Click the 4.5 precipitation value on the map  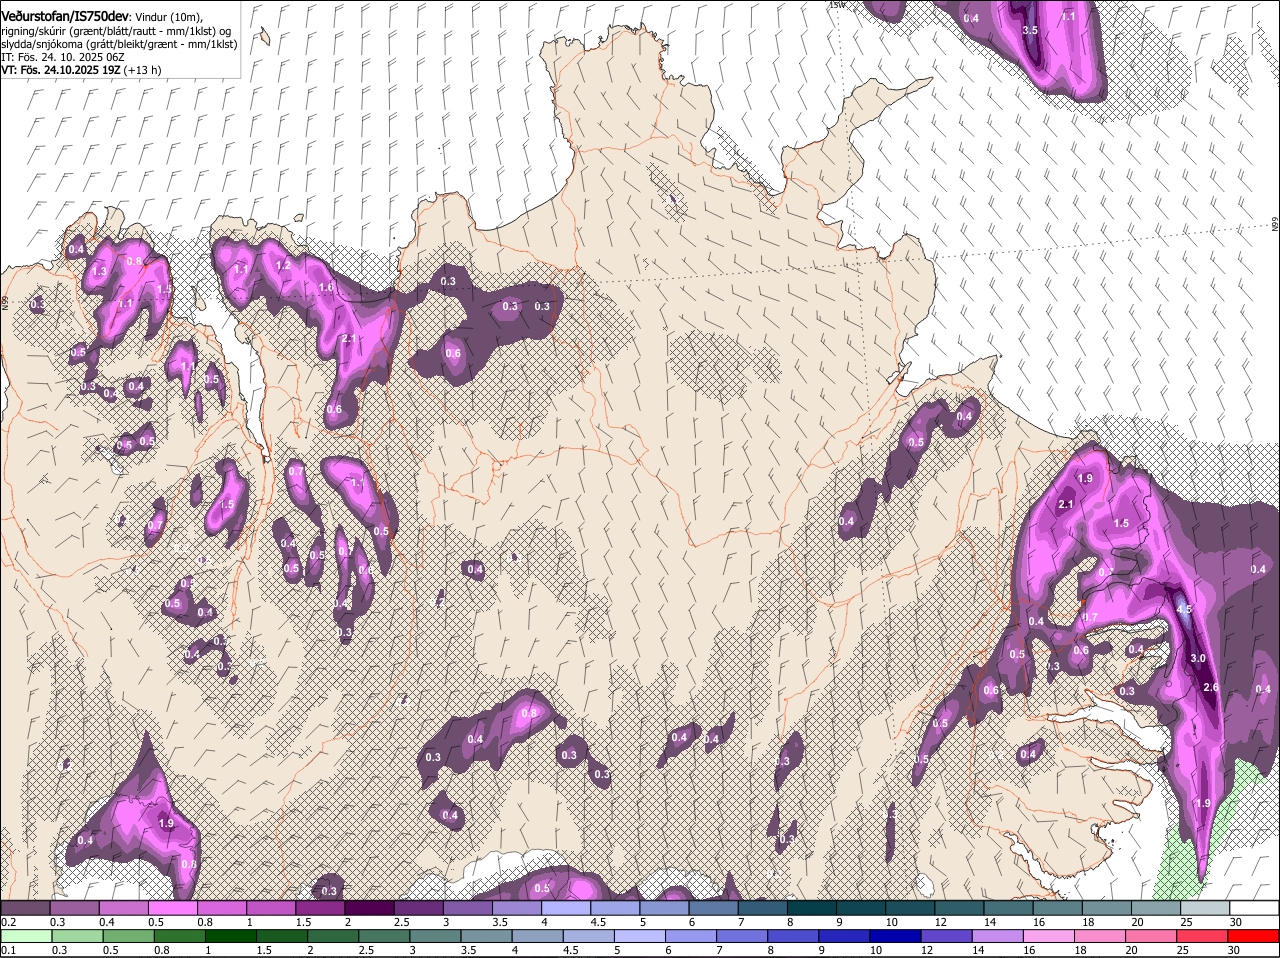pyautogui.click(x=1185, y=609)
